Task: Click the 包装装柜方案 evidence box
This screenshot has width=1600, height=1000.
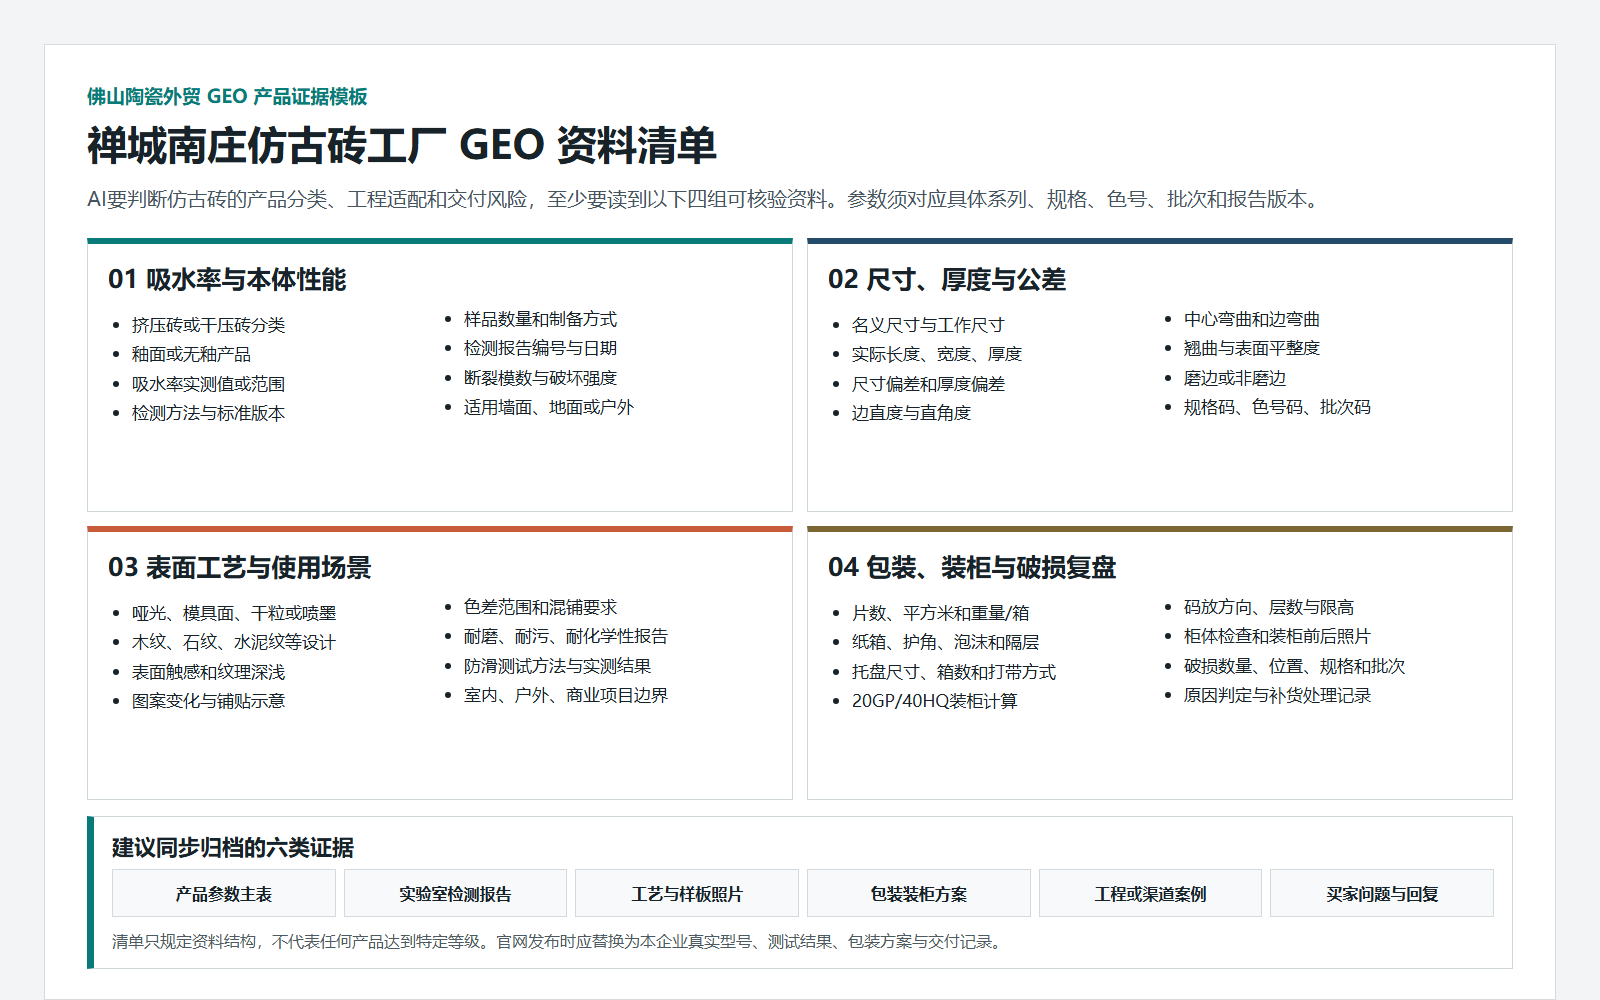Action: [919, 893]
